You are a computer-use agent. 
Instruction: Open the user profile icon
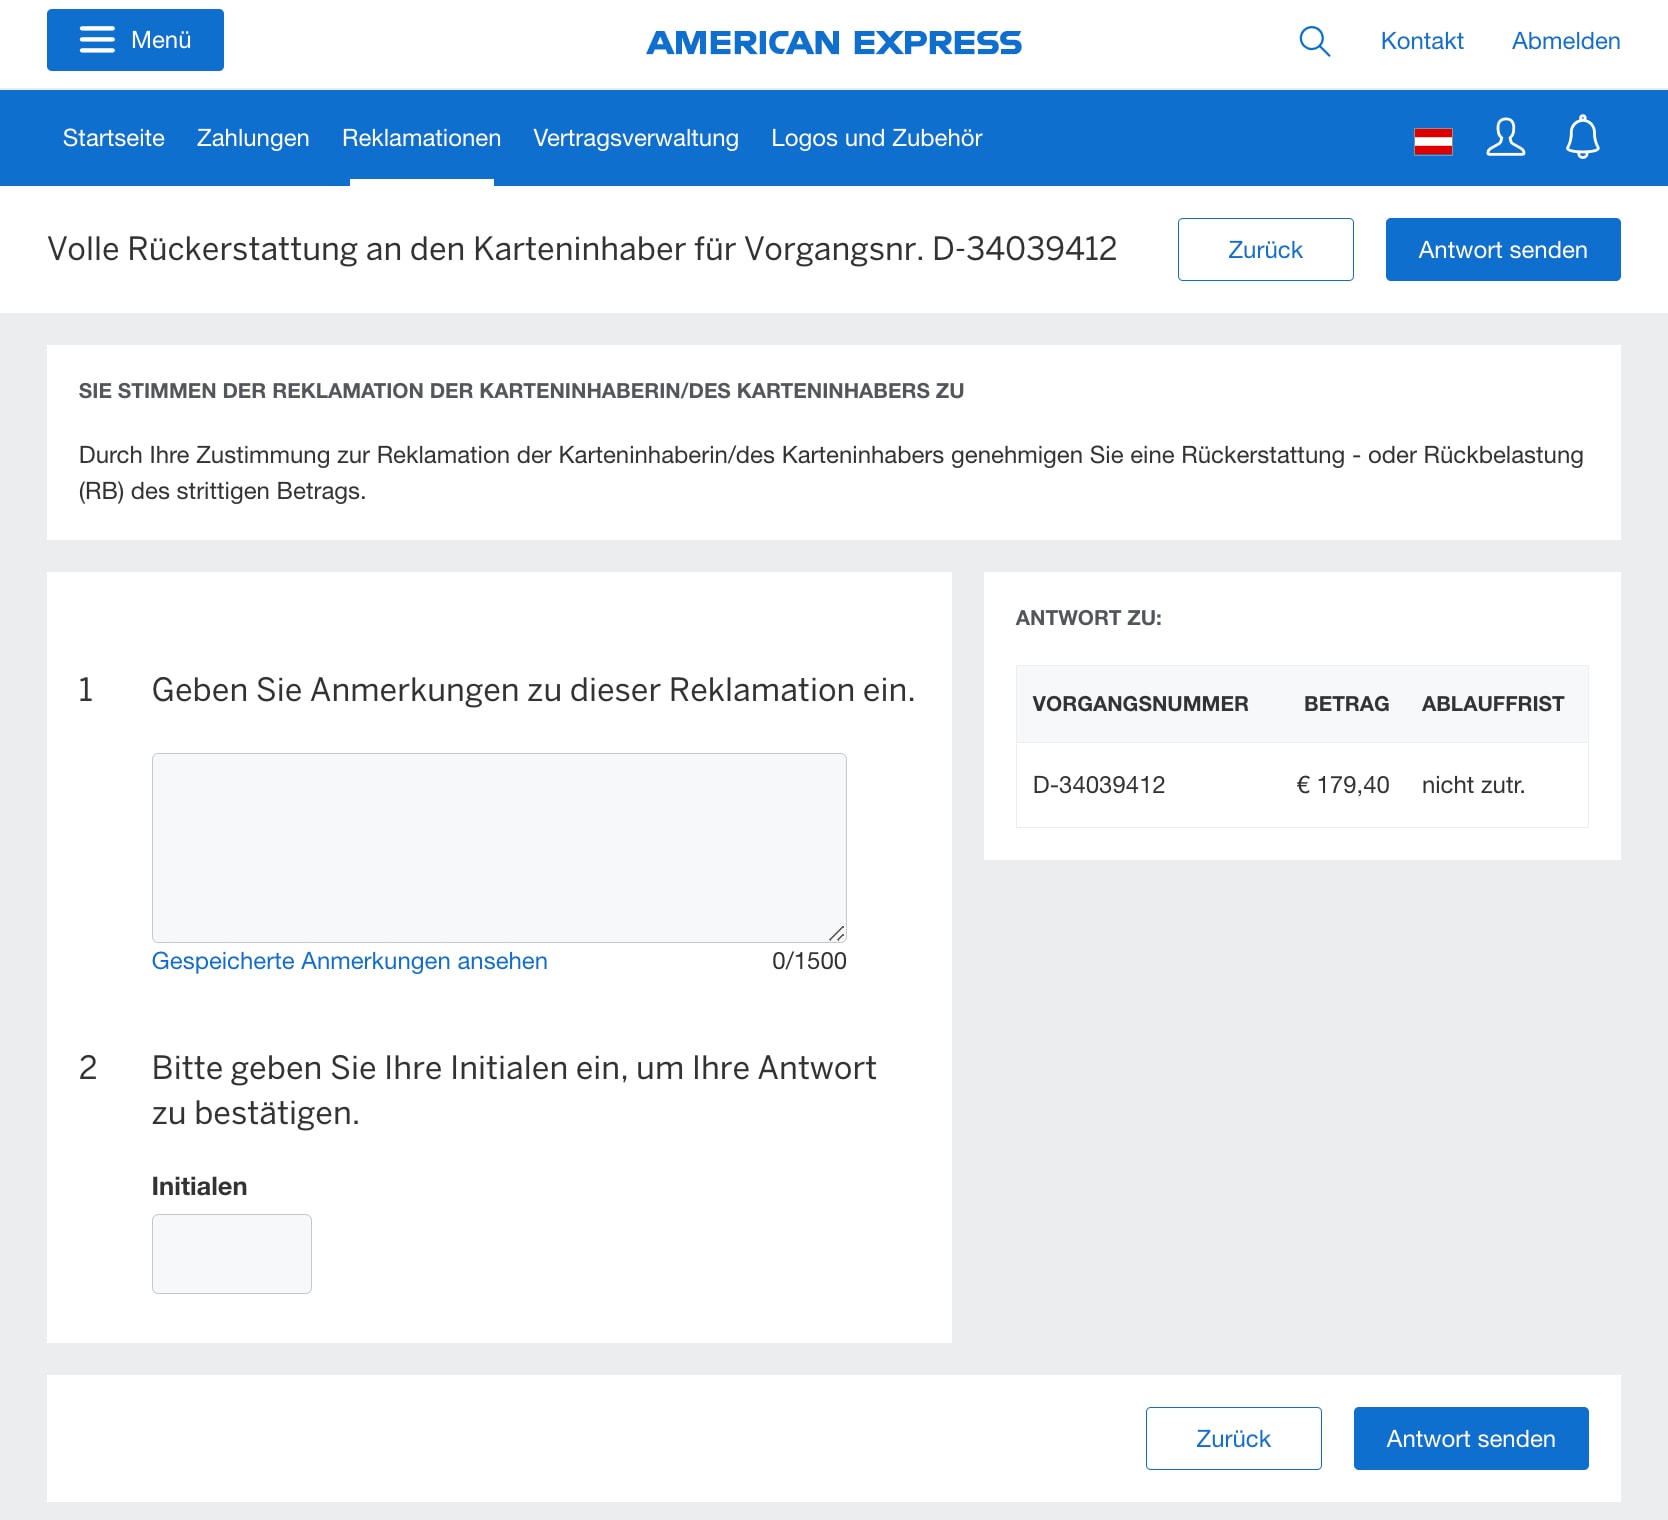pos(1505,140)
